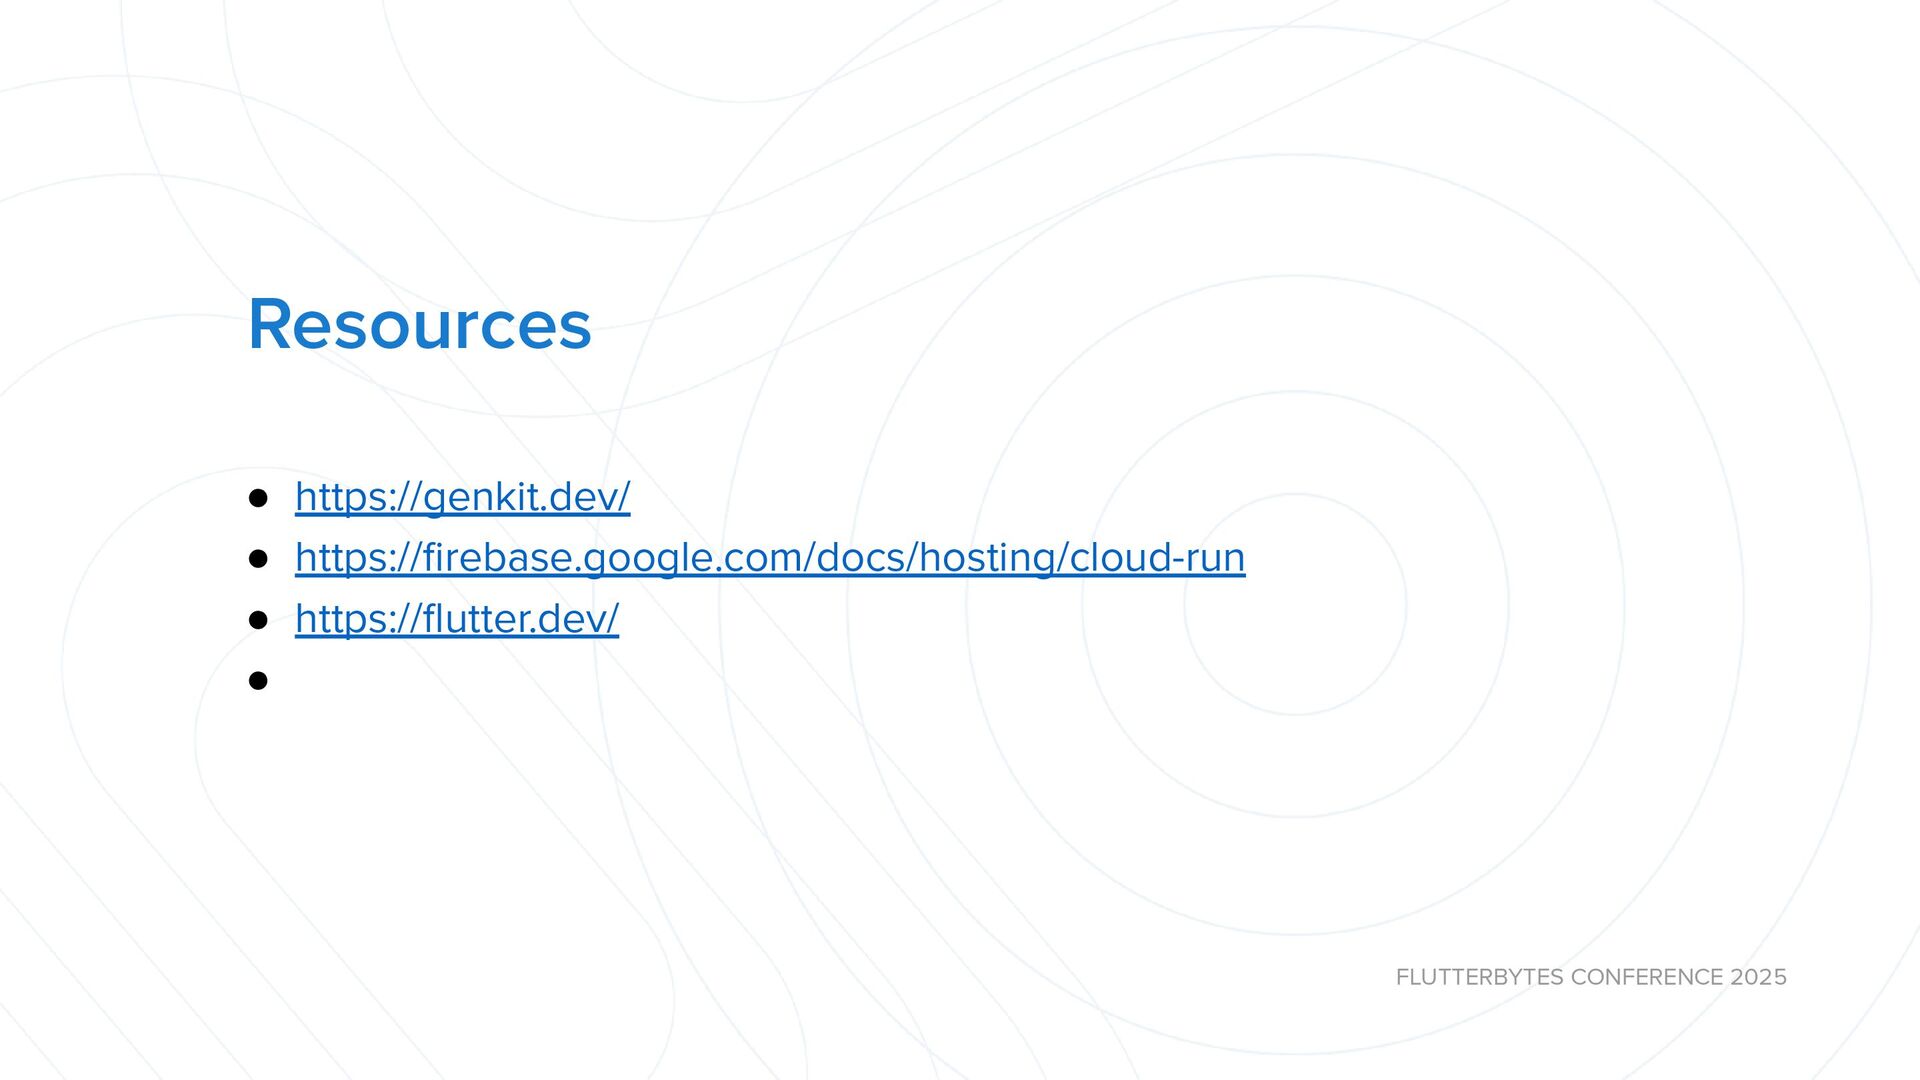1920x1080 pixels.
Task: Click the Resources slide heading
Action: tap(419, 324)
